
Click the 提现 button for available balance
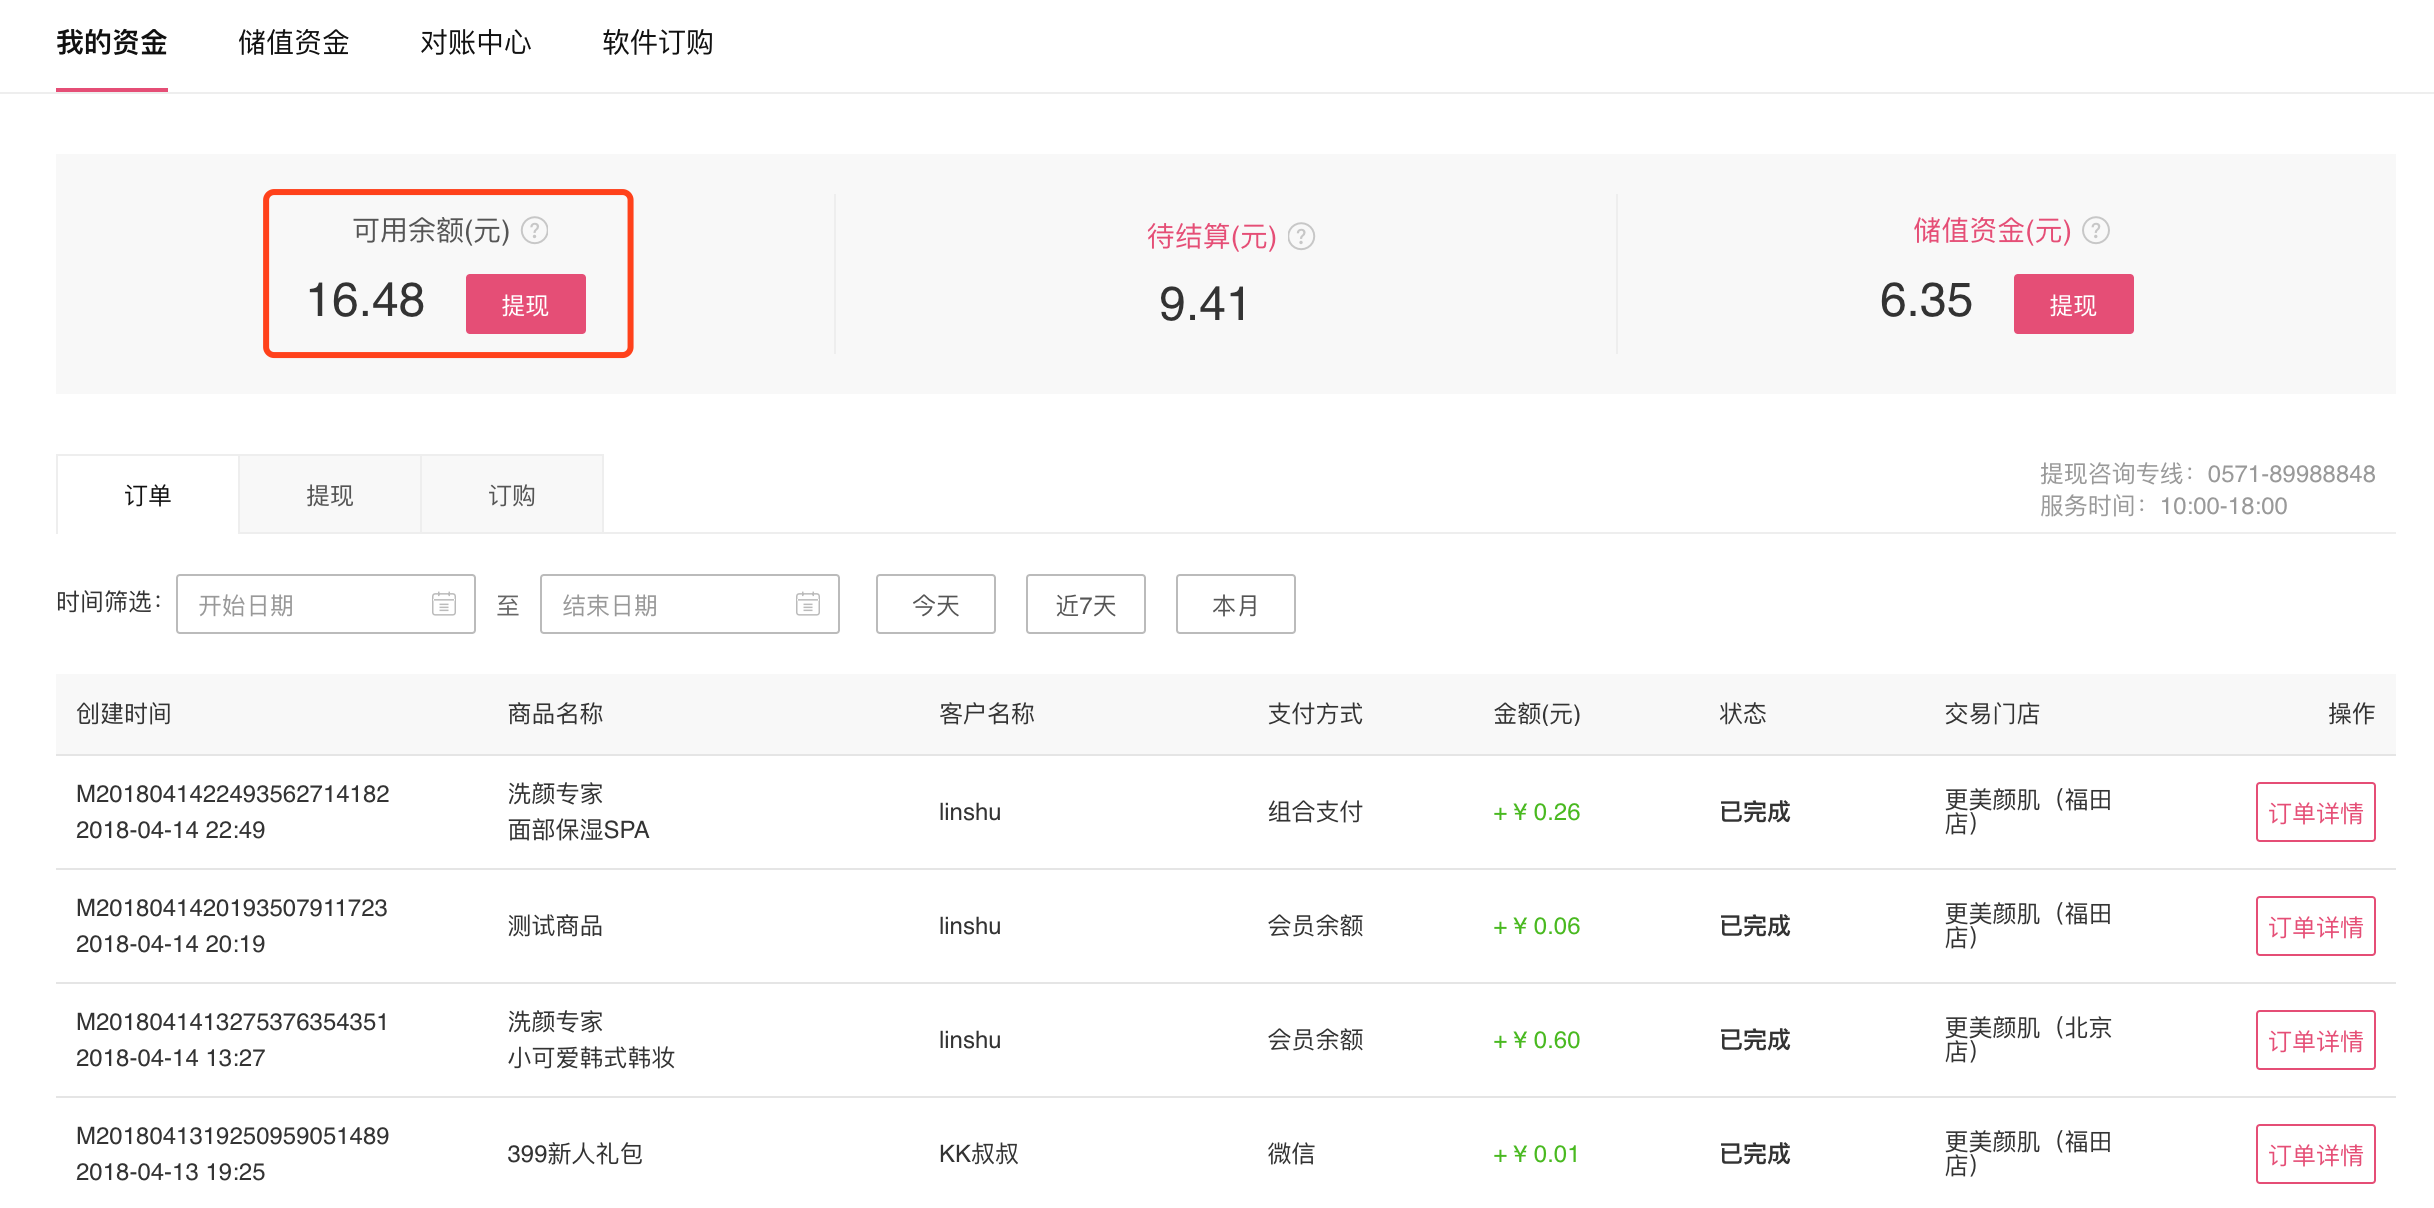(x=525, y=304)
